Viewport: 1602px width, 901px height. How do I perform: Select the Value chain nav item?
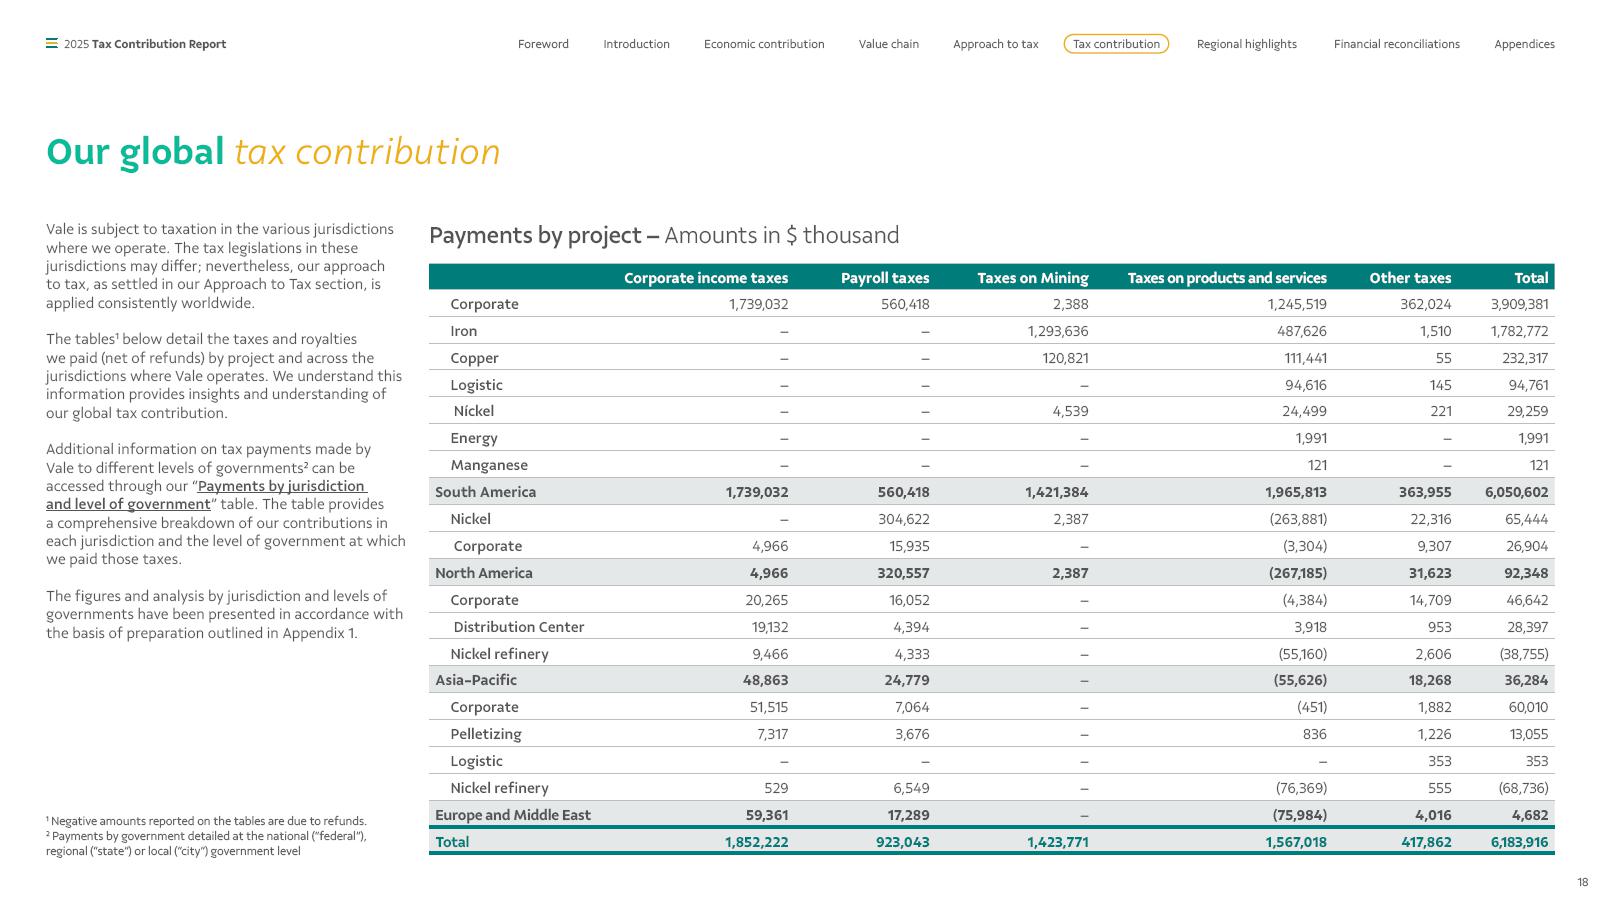(889, 44)
